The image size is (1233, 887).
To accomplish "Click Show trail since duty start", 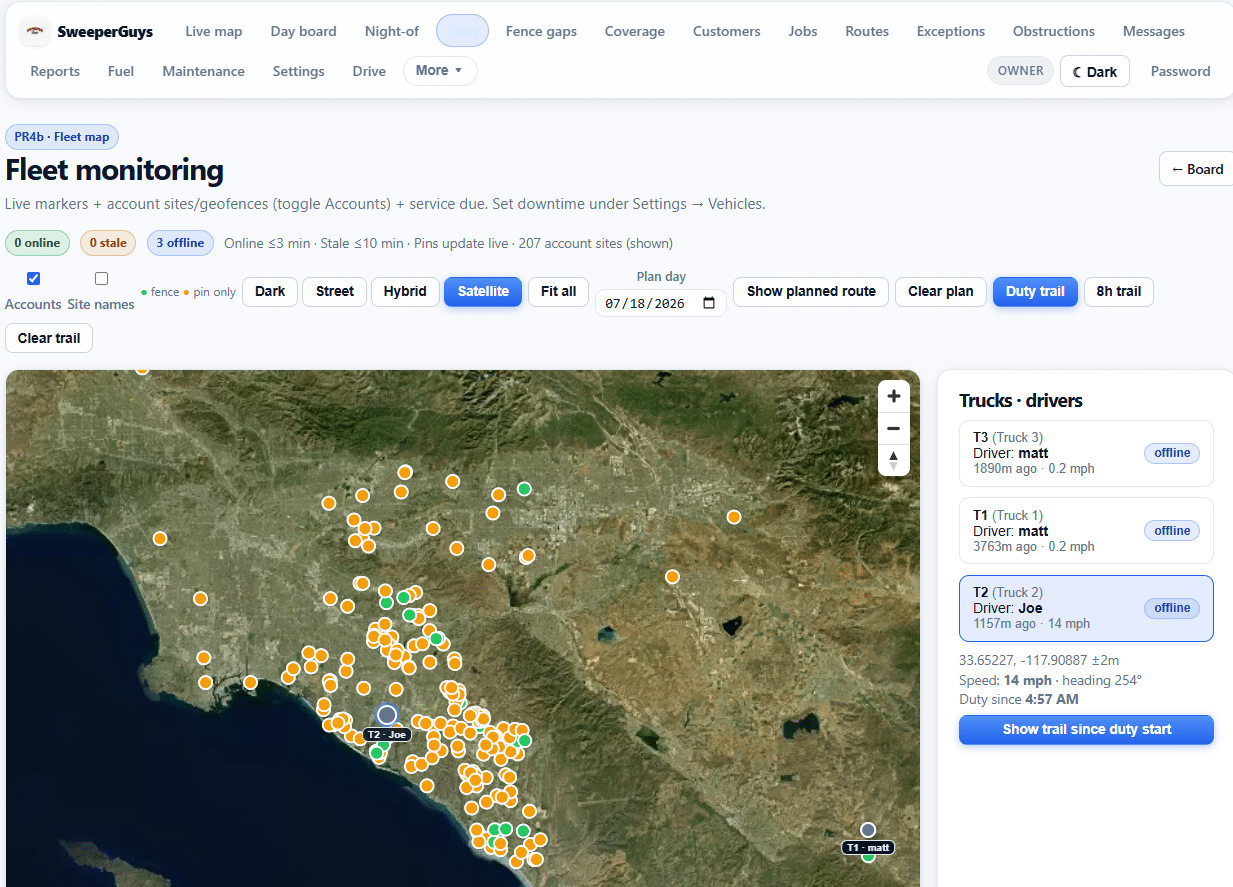I will 1087,729.
